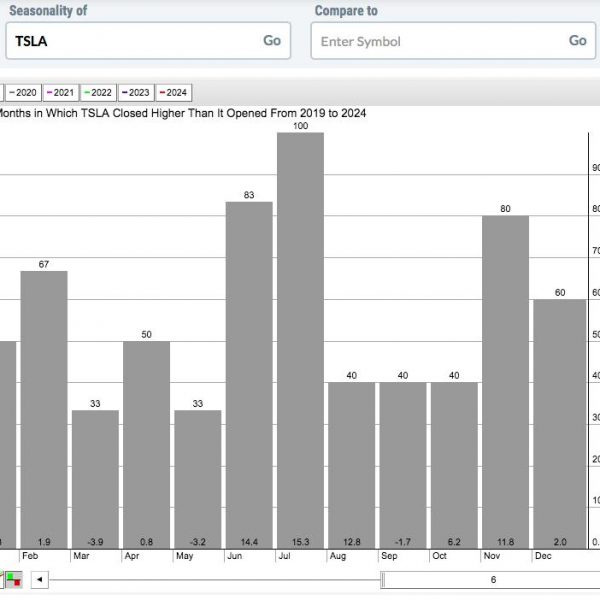600x600 pixels.
Task: Toggle the 2023 year series
Action: [136, 93]
